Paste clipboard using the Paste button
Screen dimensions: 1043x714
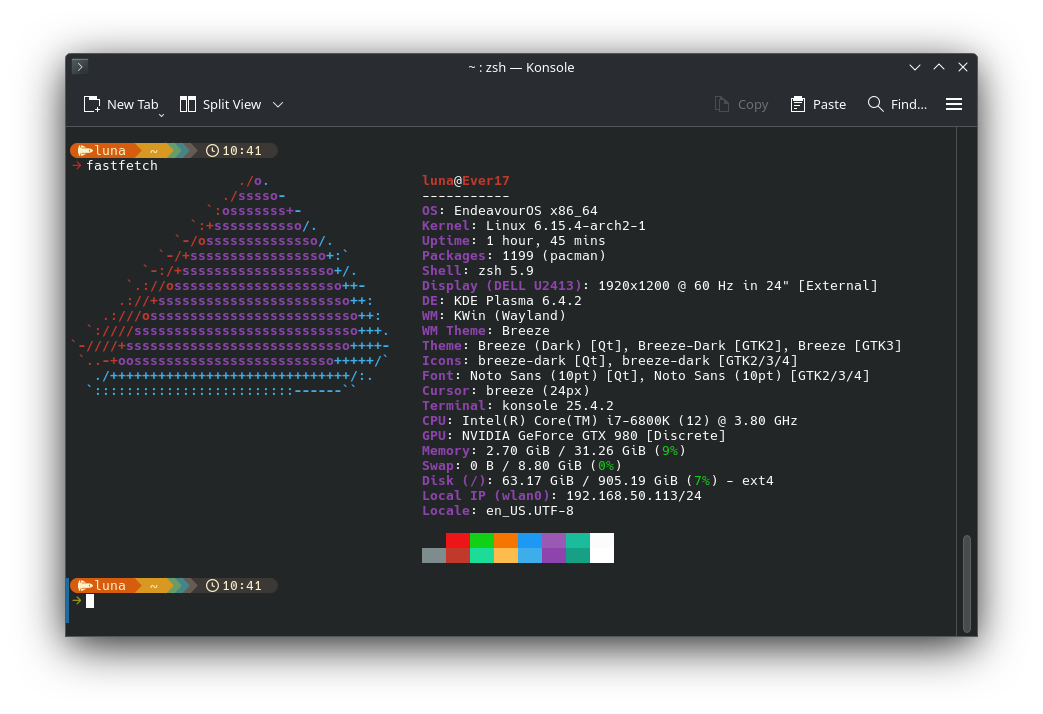[x=818, y=104]
